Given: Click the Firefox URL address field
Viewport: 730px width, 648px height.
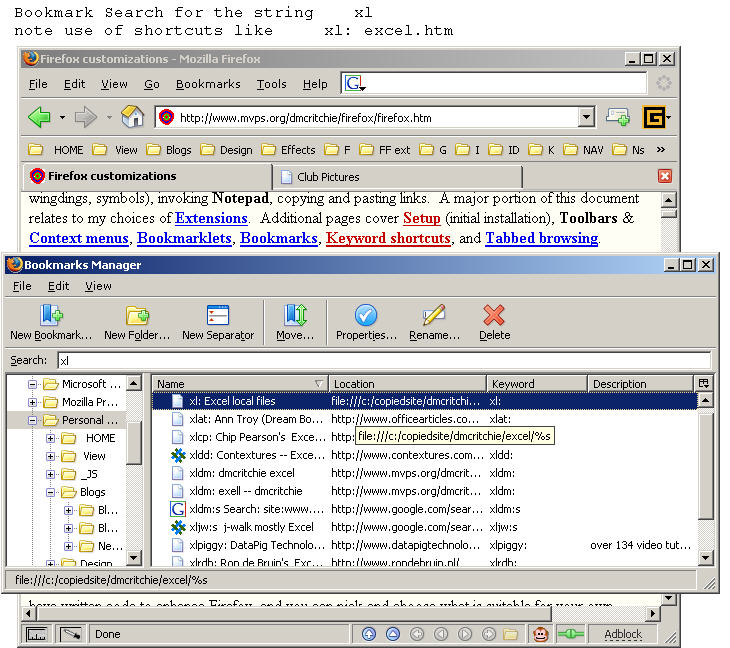Looking at the screenshot, I should (x=375, y=117).
